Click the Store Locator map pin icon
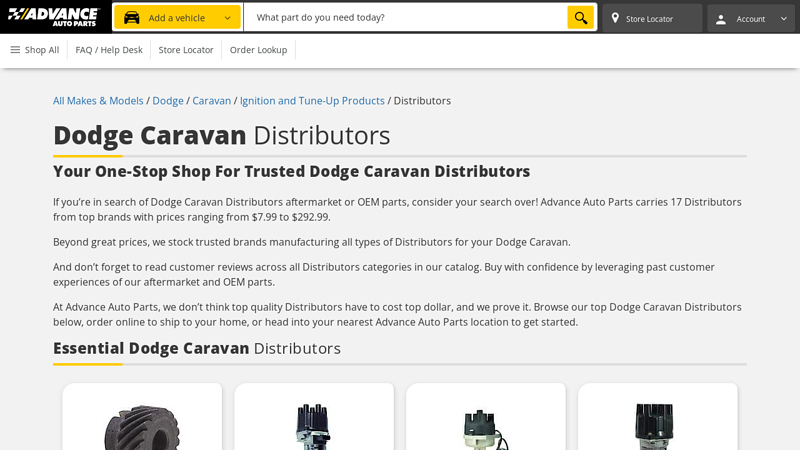The image size is (800, 450). coord(615,18)
